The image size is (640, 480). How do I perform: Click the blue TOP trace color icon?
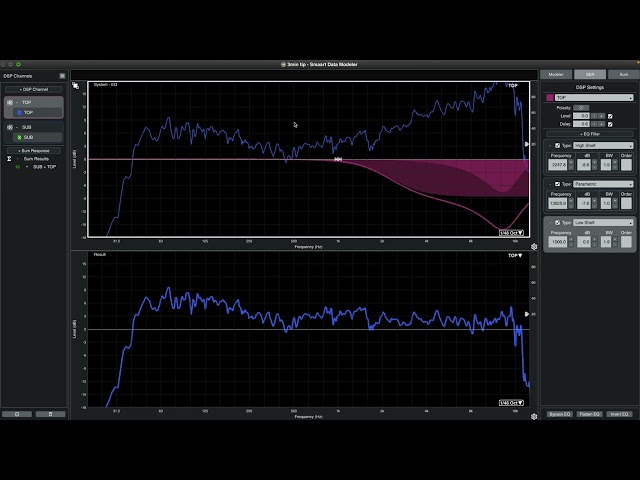click(x=19, y=112)
